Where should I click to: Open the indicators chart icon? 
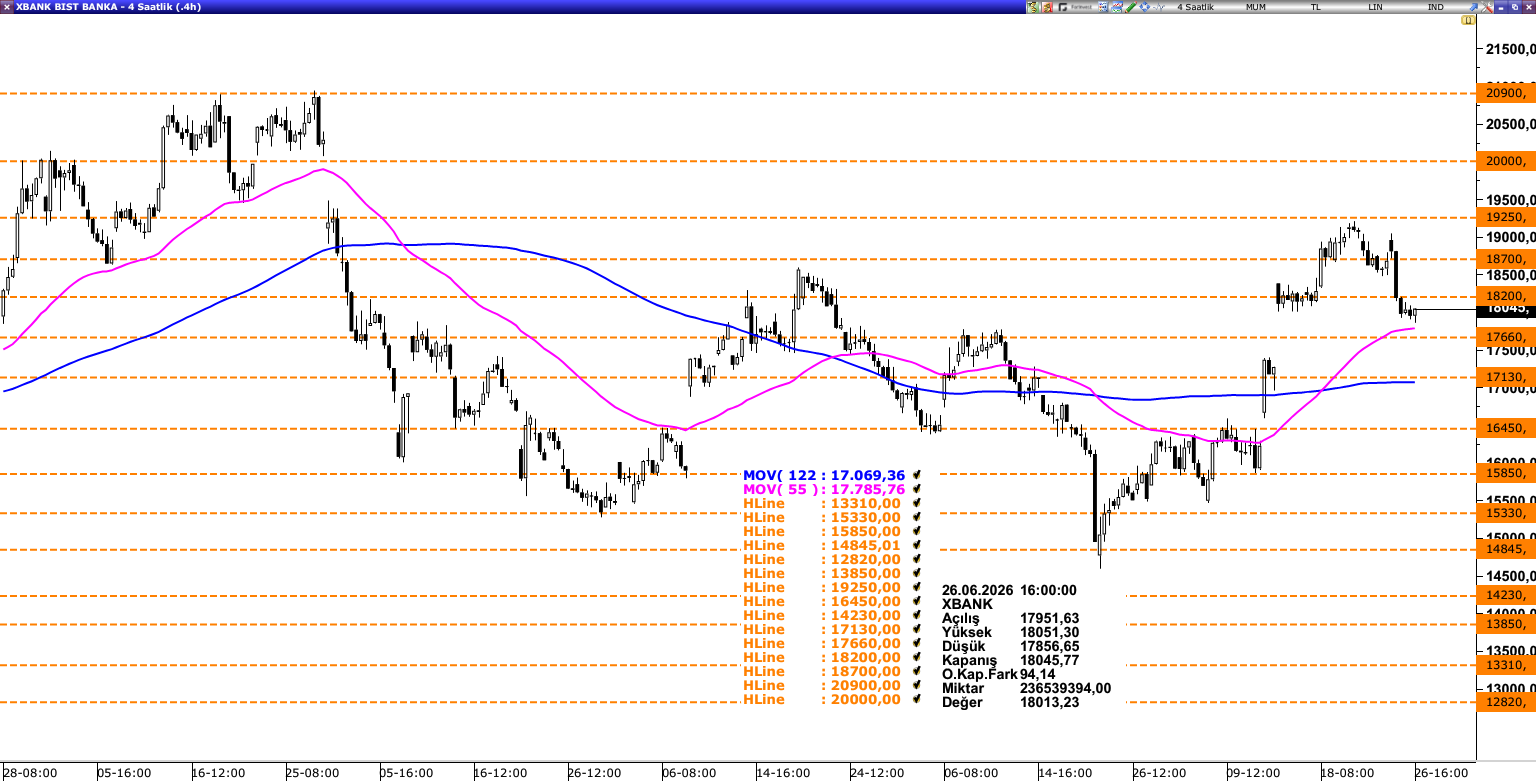tap(1117, 7)
